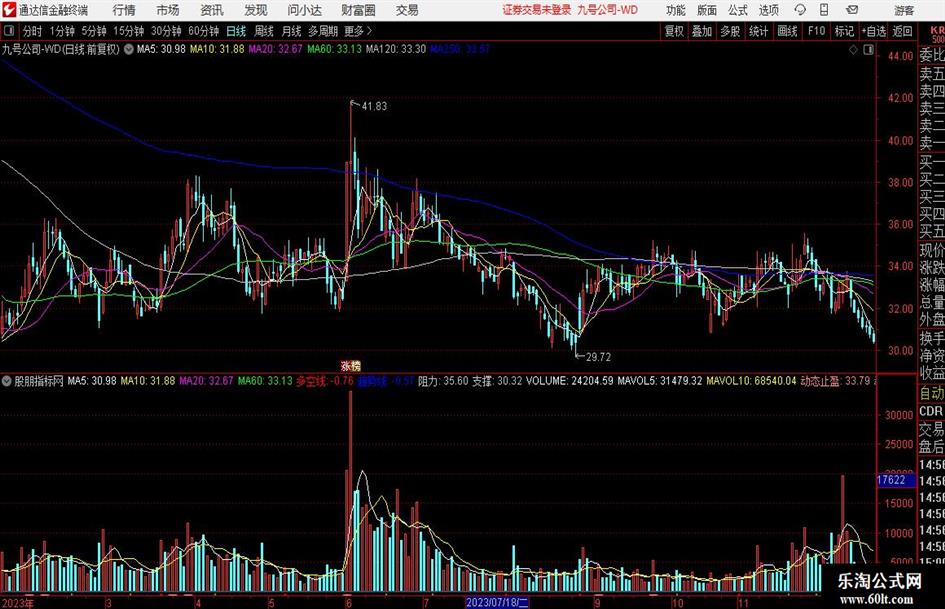This screenshot has height=609, width=945.
Task: Click 九号公司-WD in the title bar
Action: (607, 10)
